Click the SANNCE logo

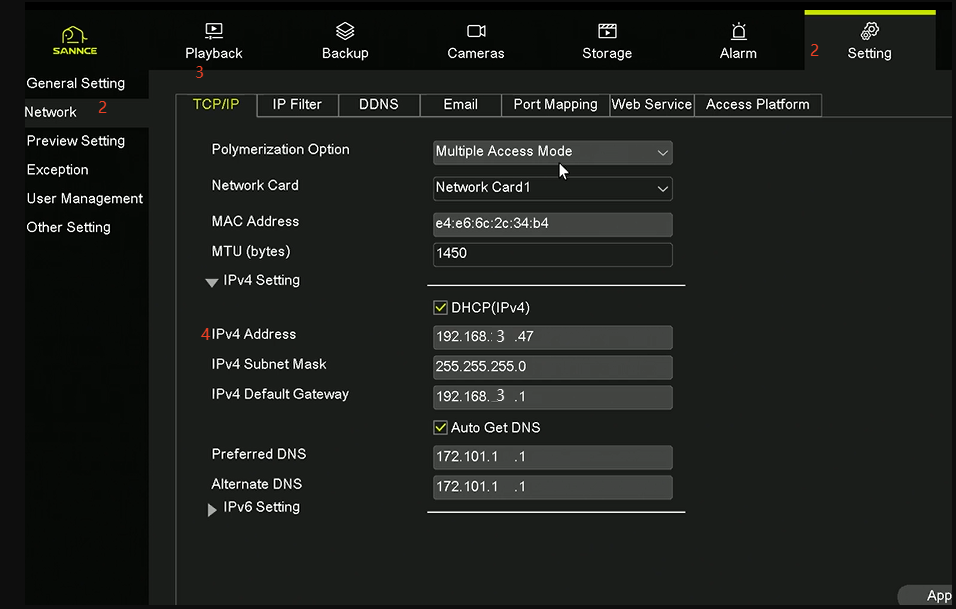tap(75, 40)
